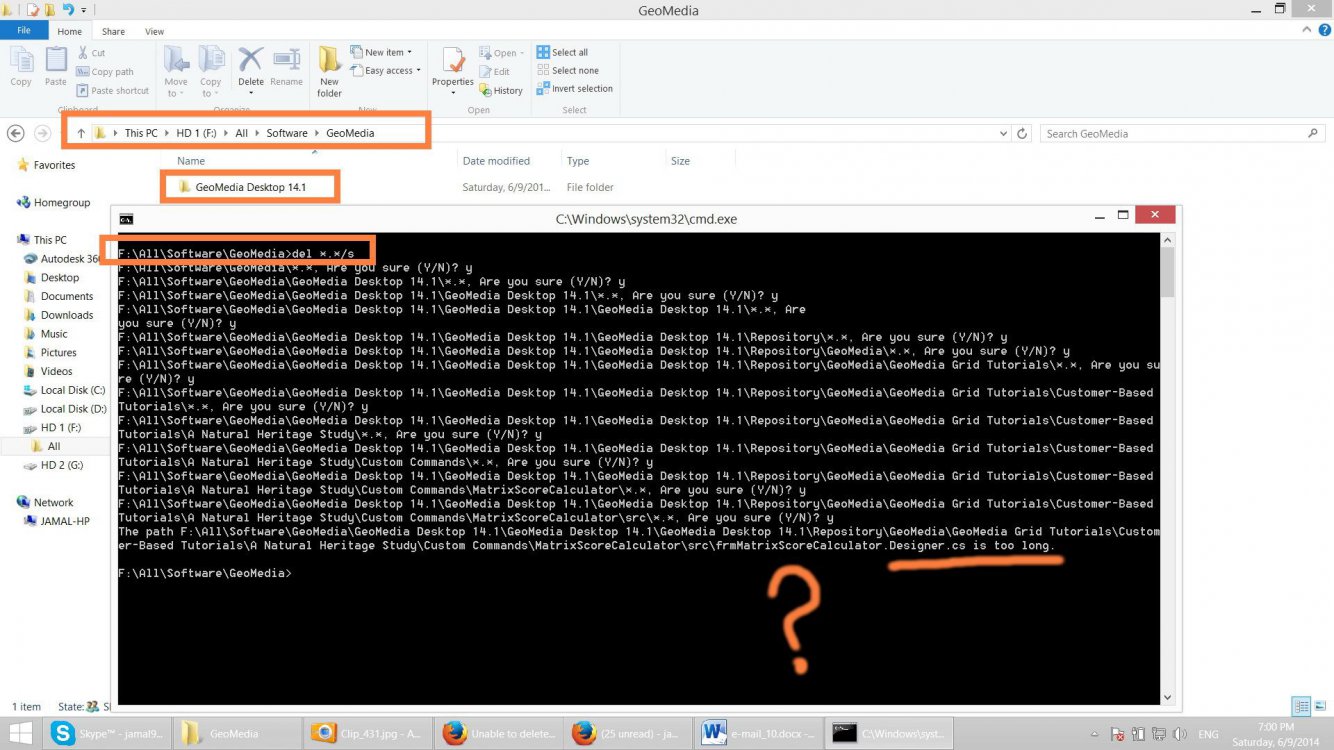This screenshot has height=750, width=1334.
Task: Go up one folder level arrow
Action: pyautogui.click(x=81, y=133)
